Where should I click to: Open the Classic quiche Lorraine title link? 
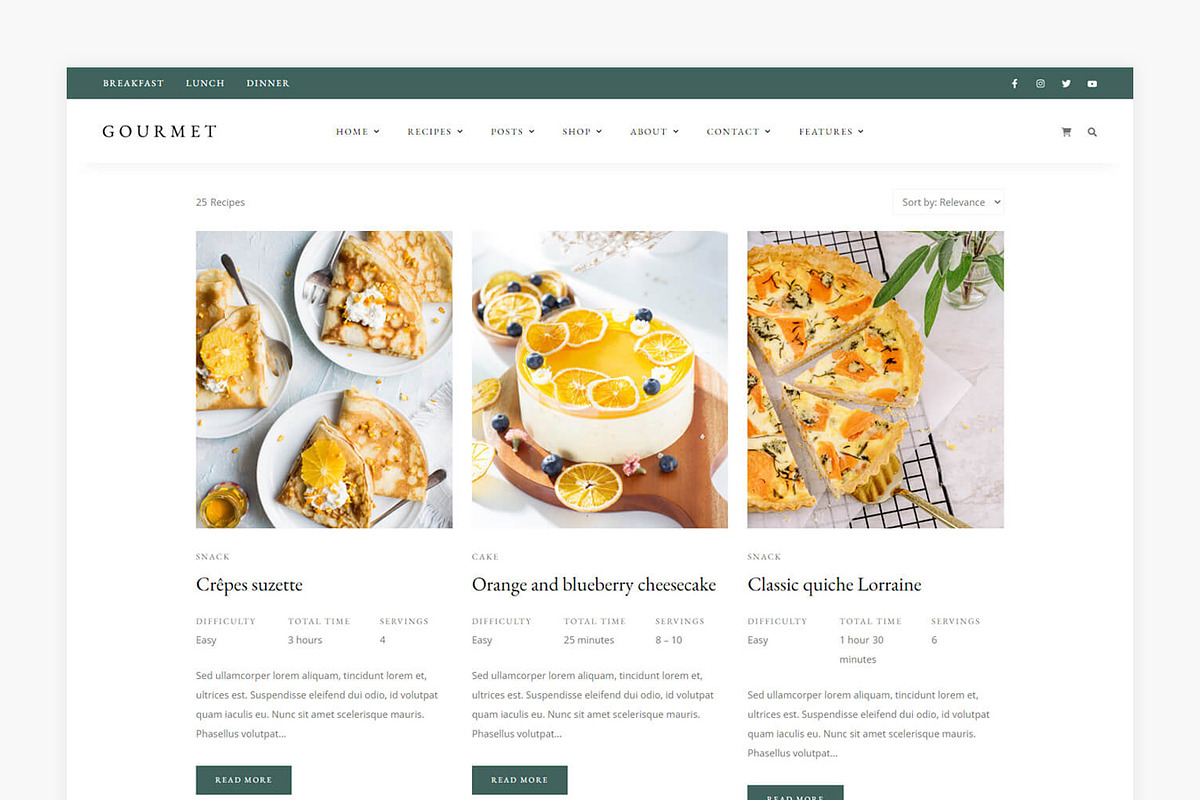[834, 585]
